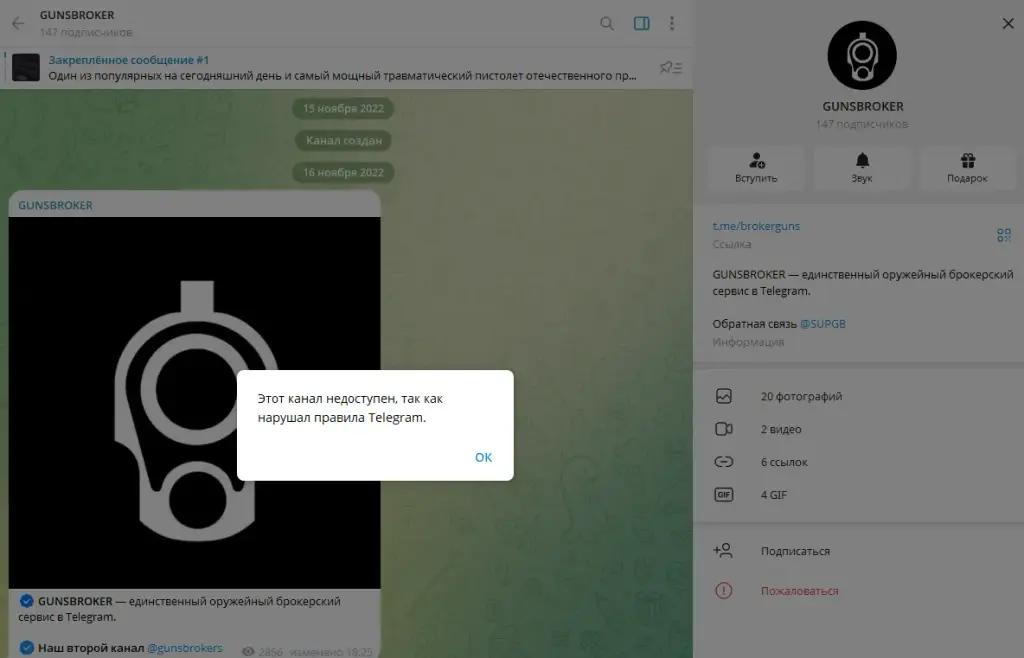Open the 2 видео media section
This screenshot has width=1024, height=658.
(x=858, y=429)
